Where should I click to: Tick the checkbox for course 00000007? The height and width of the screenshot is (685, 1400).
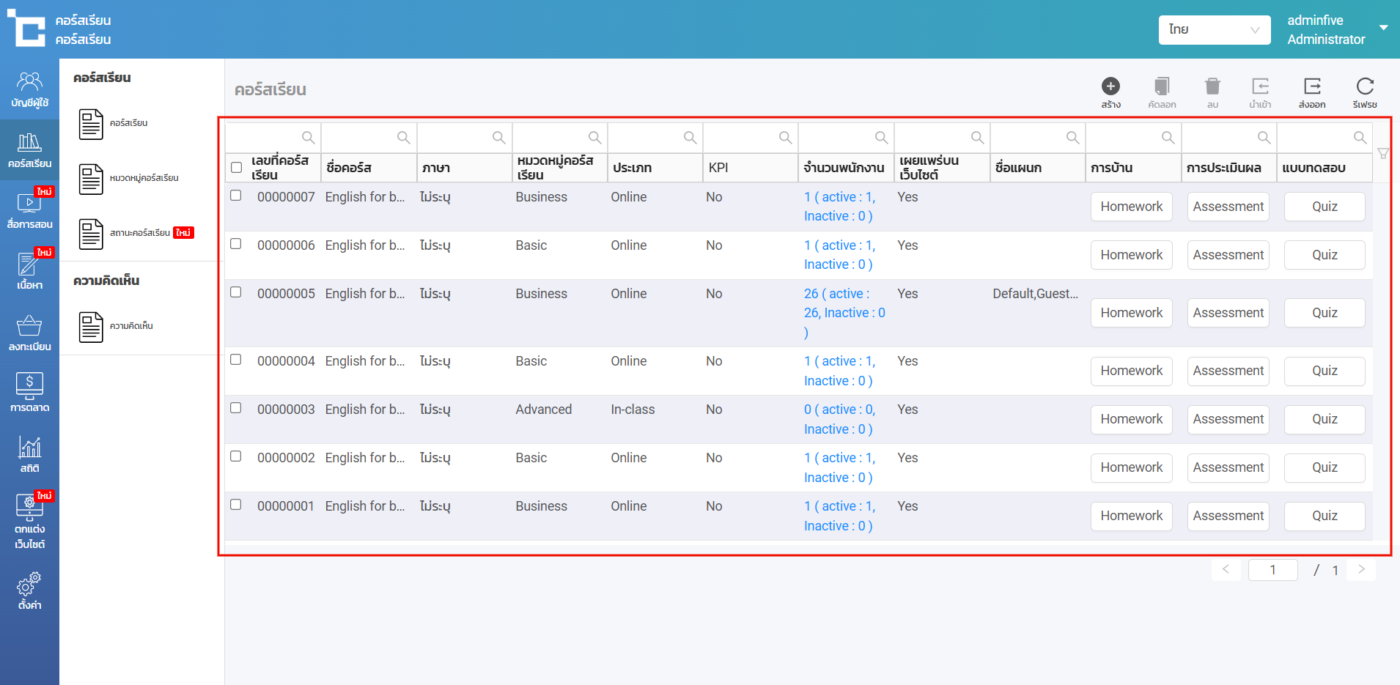click(x=236, y=196)
